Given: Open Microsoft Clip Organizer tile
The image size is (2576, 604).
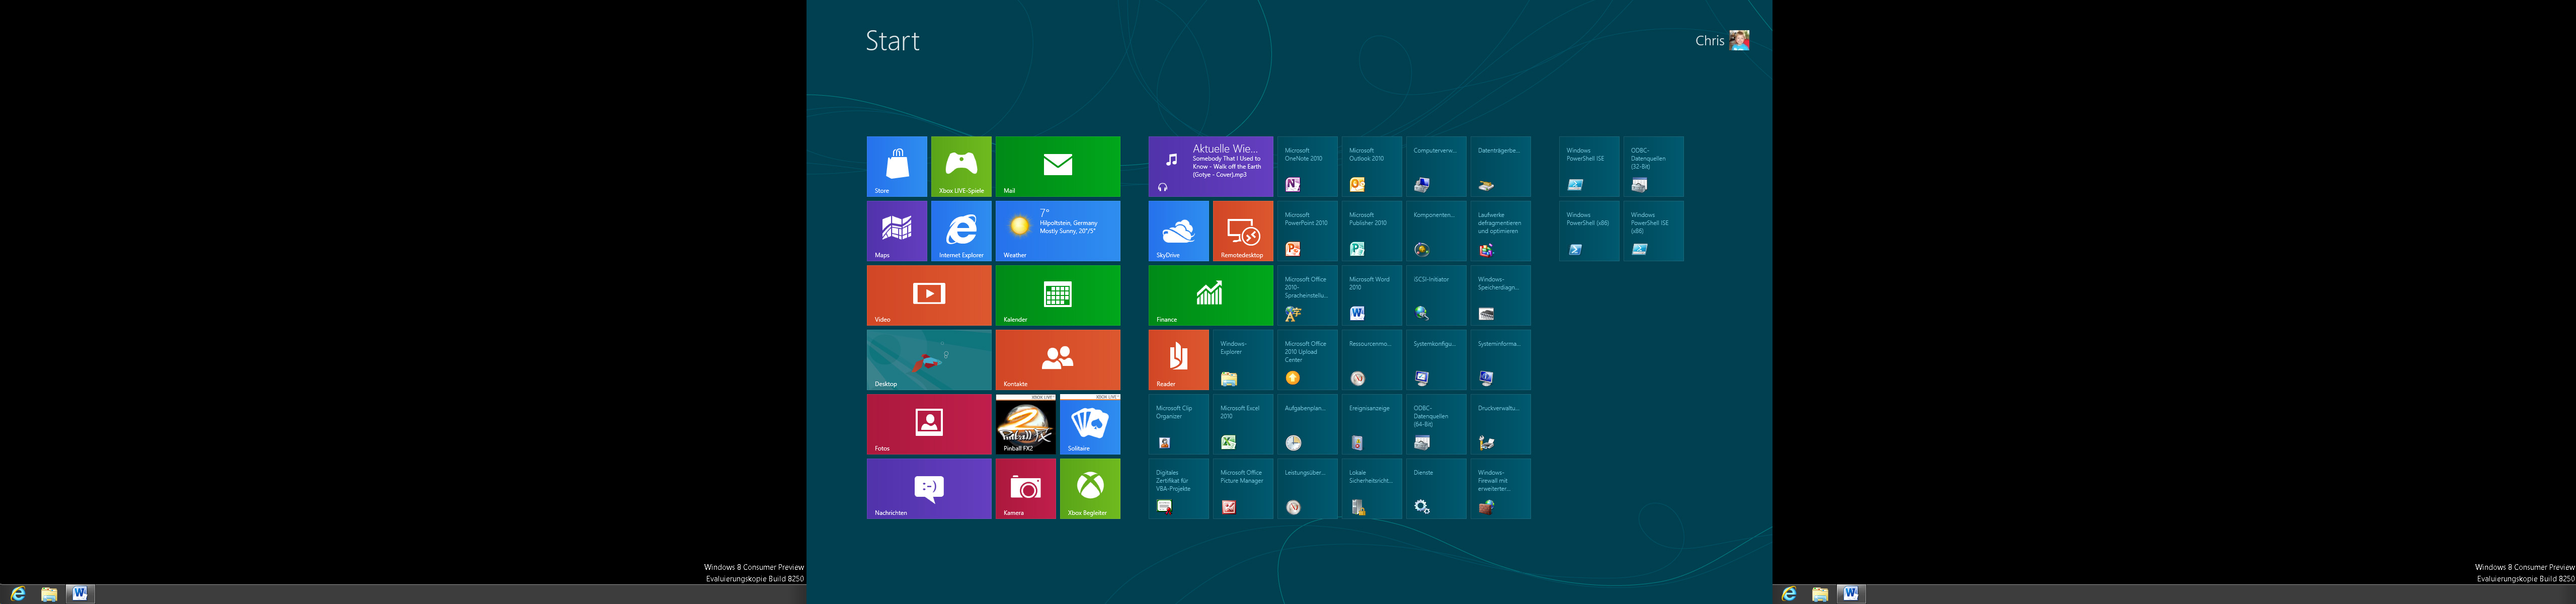Looking at the screenshot, I should click(x=1178, y=424).
